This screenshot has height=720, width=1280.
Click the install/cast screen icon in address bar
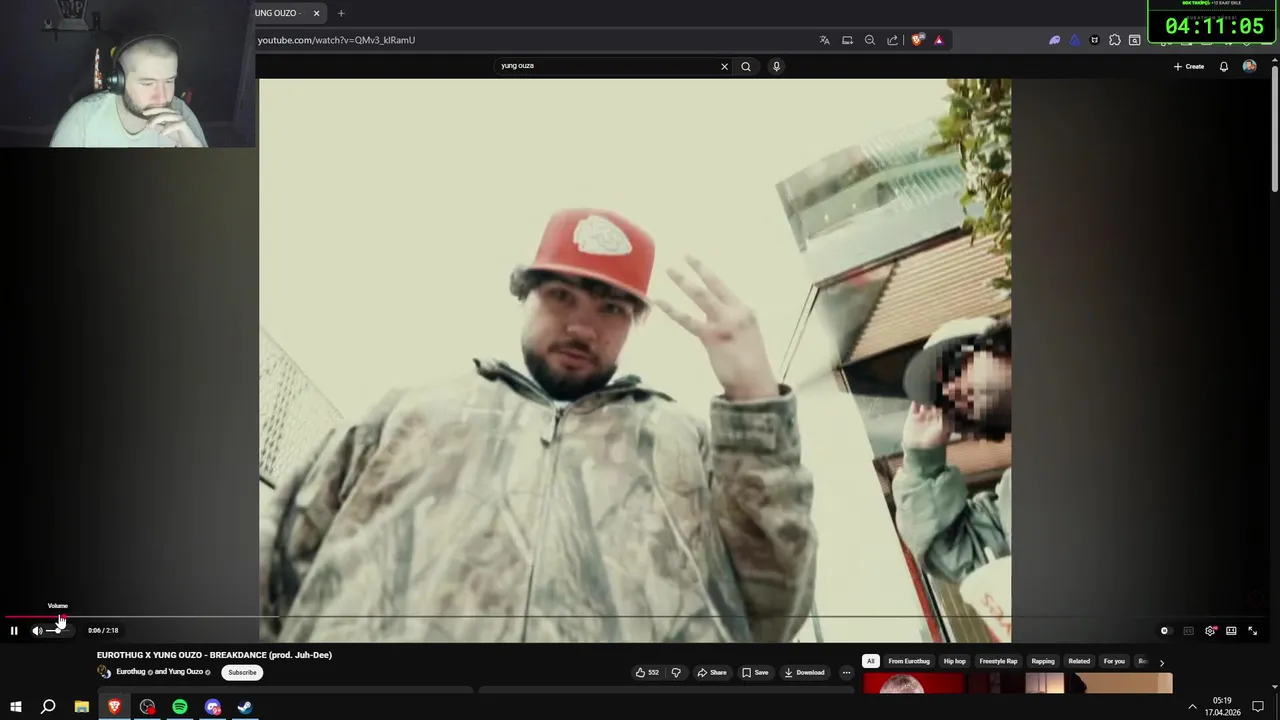(847, 40)
